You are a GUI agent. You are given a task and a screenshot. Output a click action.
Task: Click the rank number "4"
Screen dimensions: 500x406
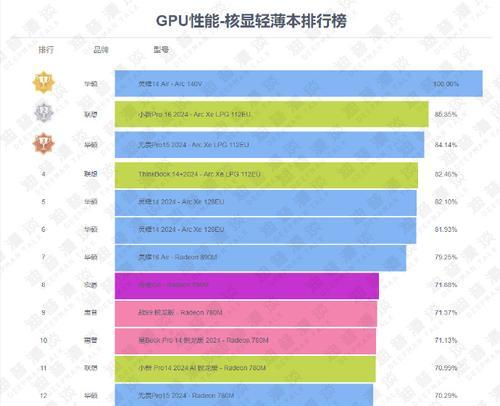tap(43, 174)
